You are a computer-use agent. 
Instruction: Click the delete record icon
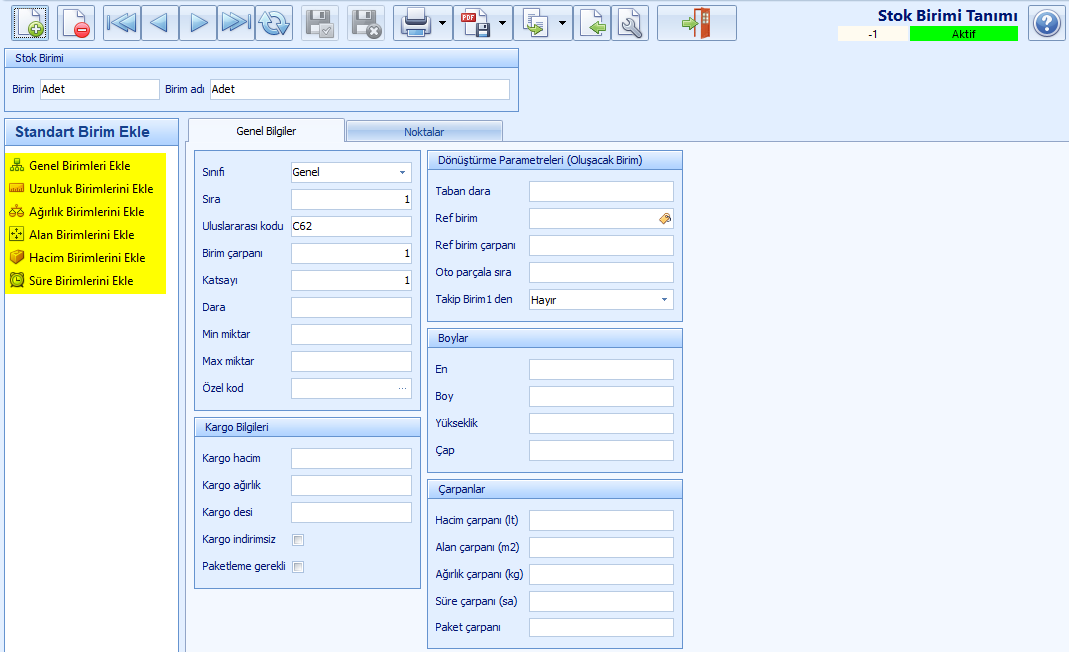point(75,23)
